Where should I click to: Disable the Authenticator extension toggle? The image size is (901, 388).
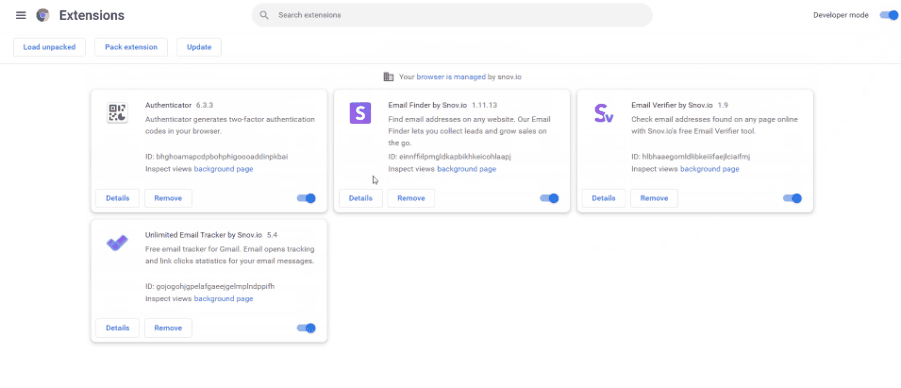coord(306,198)
